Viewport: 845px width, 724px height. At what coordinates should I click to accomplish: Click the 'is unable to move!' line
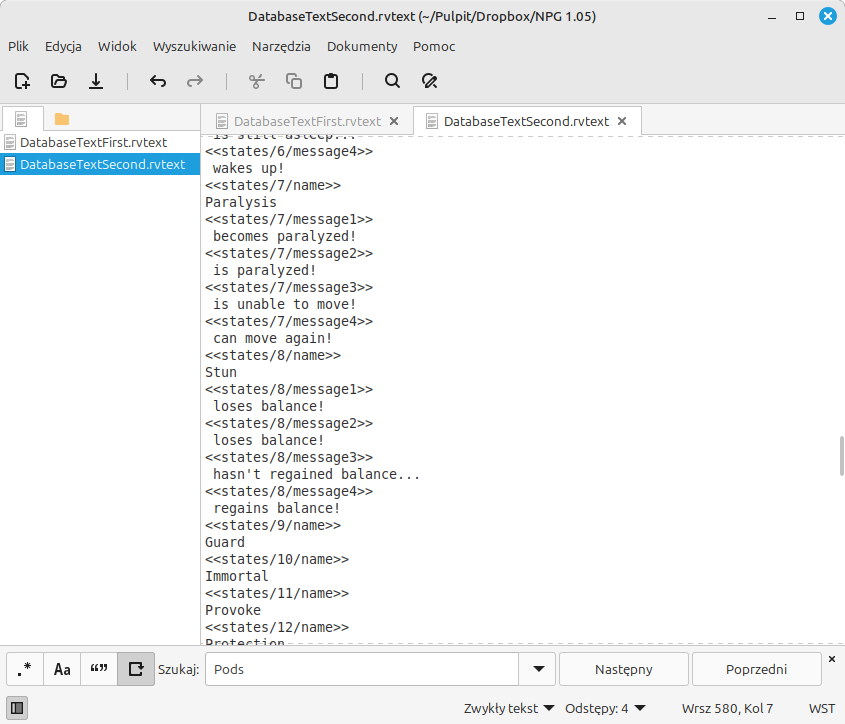(x=285, y=305)
